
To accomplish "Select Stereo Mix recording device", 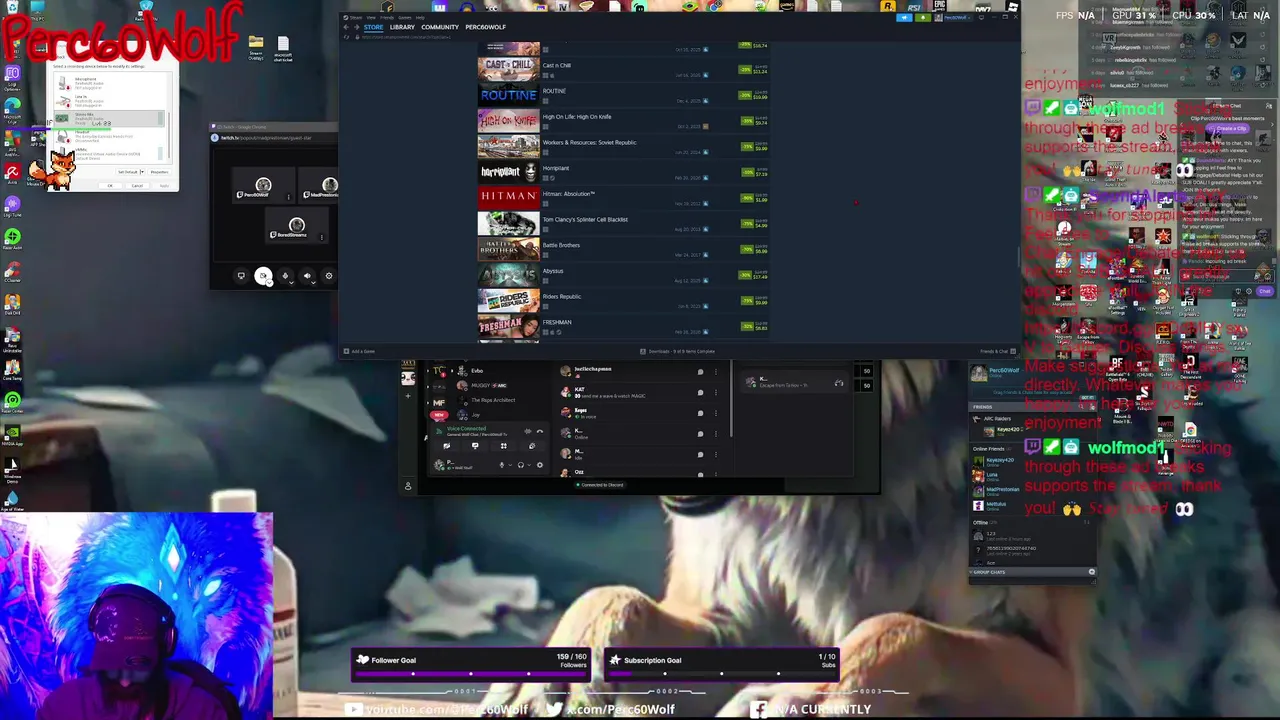I will (109, 118).
